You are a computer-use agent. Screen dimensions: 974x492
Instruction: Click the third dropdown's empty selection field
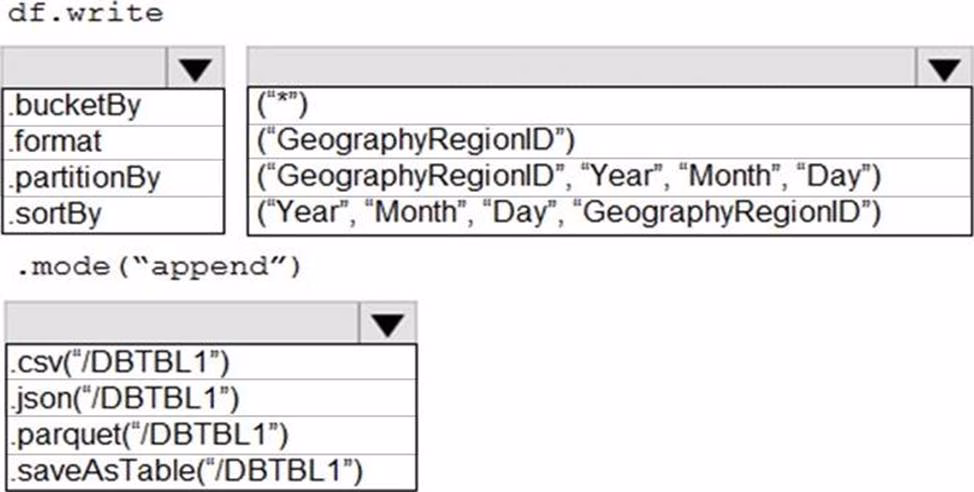tap(182, 324)
